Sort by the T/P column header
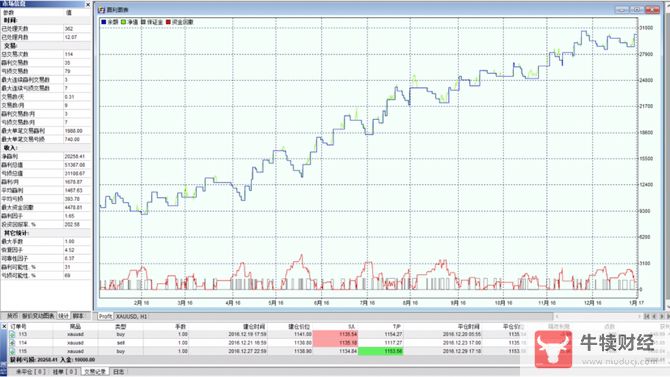 click(396, 327)
